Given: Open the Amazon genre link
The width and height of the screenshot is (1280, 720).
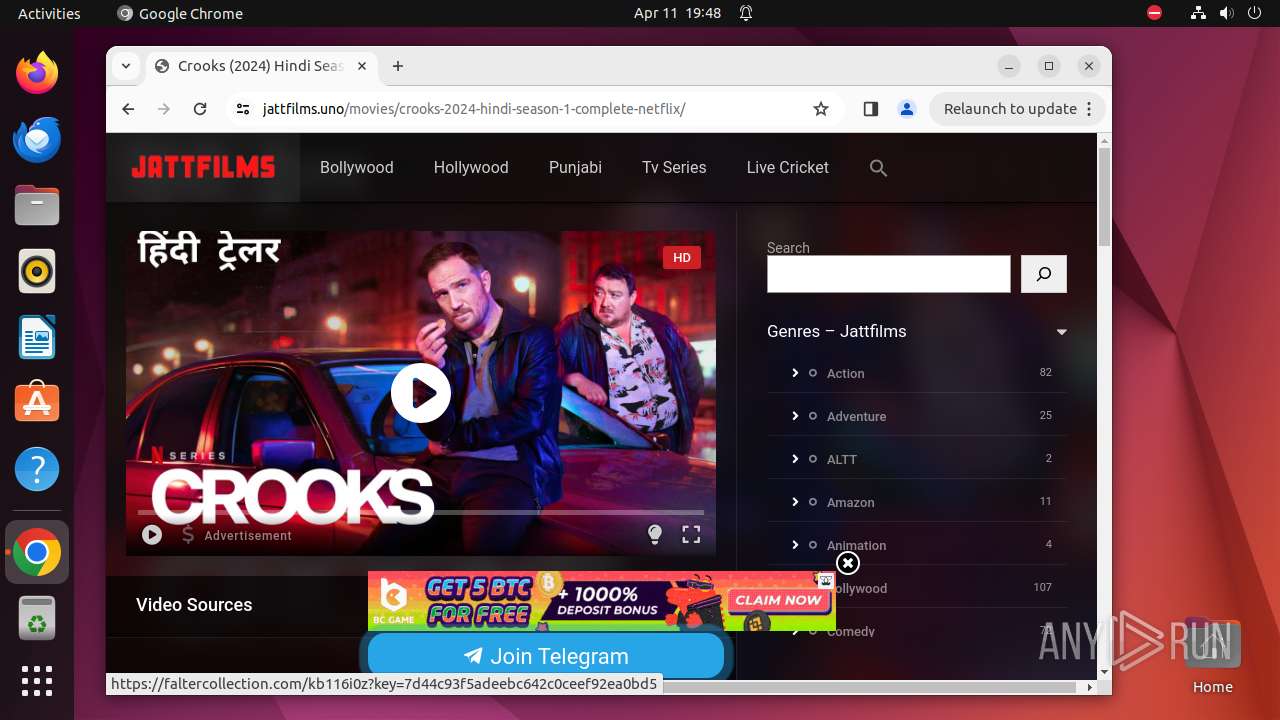Looking at the screenshot, I should [x=850, y=502].
